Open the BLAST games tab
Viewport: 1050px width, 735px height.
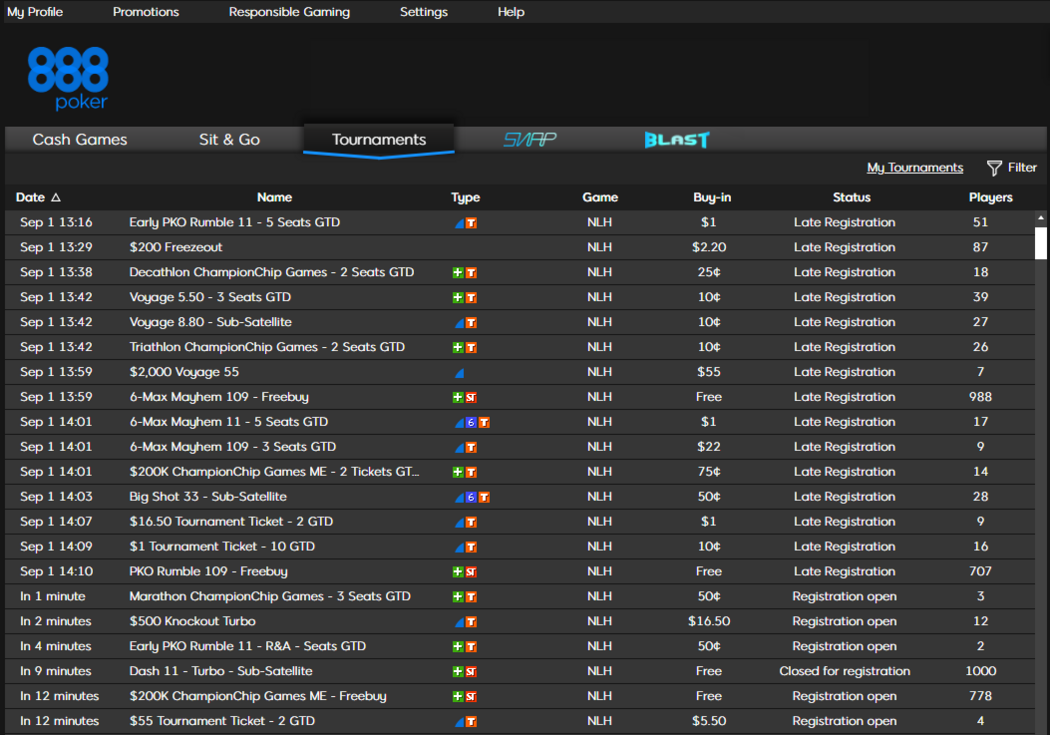[677, 140]
